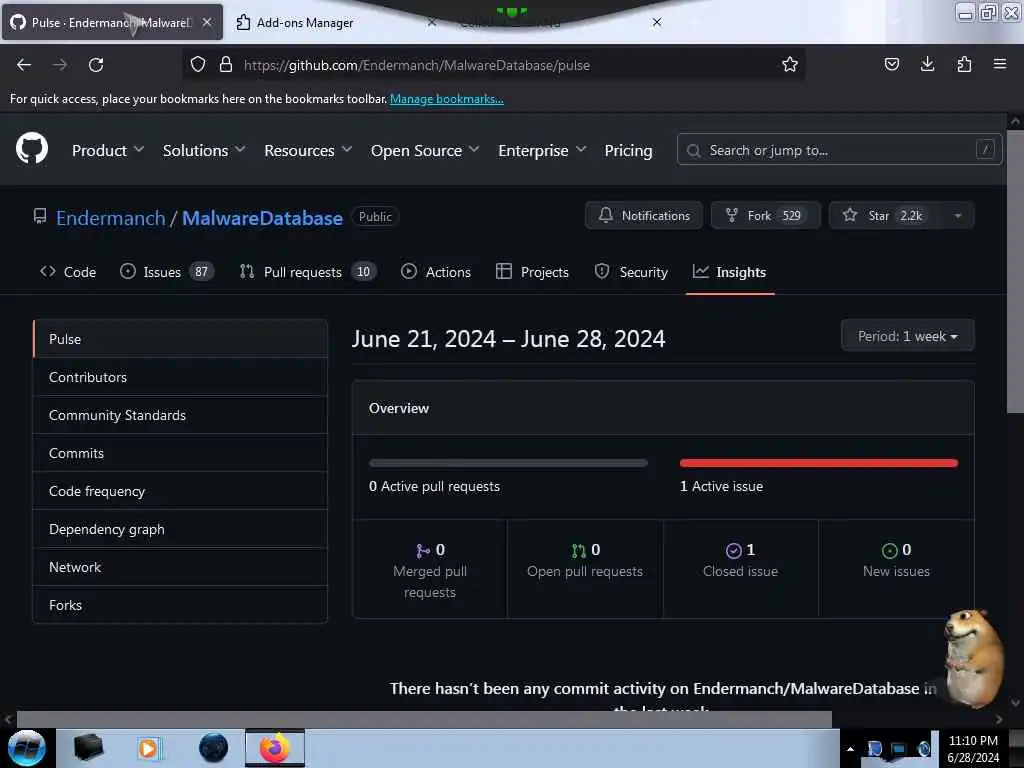Screen dimensions: 1024x768
Task: Close the Add-ons Manager tab
Action: click(432, 22)
